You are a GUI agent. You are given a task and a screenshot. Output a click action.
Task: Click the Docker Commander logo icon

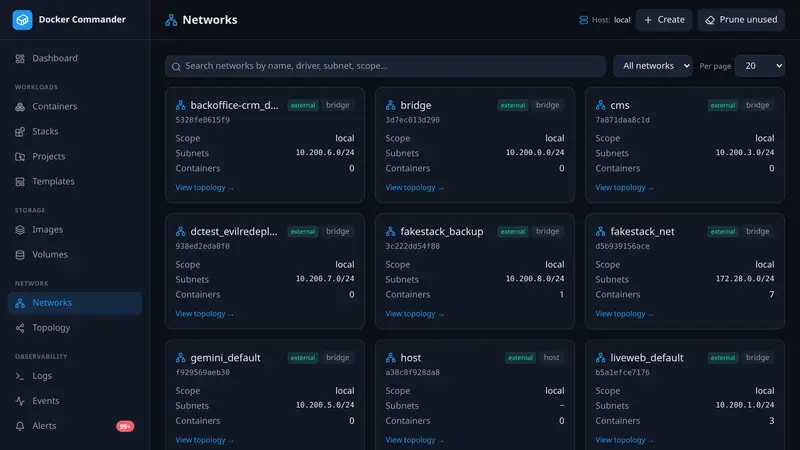click(22, 20)
